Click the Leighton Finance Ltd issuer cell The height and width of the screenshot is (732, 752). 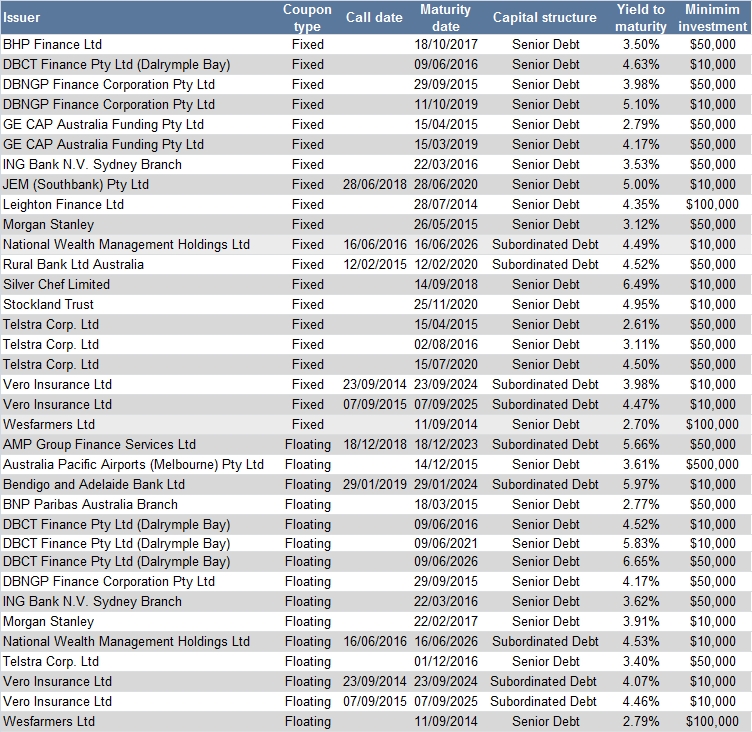[x=64, y=204]
